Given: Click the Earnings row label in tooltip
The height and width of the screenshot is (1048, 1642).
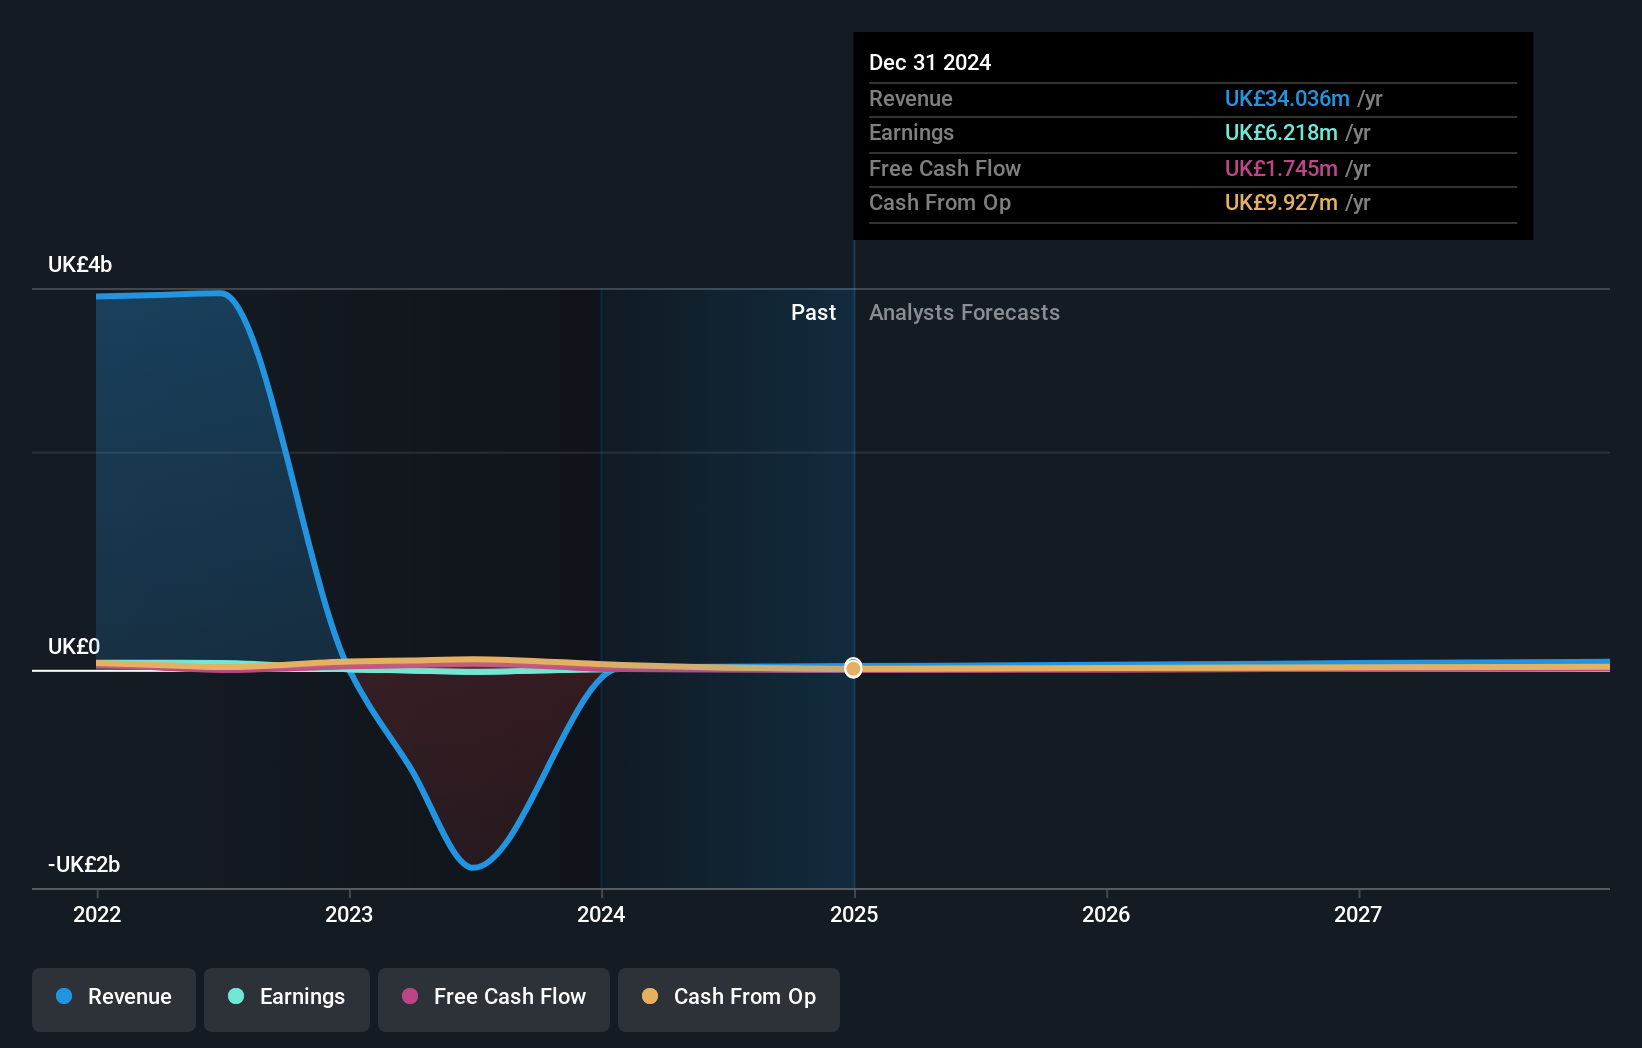Looking at the screenshot, I should click(x=911, y=133).
